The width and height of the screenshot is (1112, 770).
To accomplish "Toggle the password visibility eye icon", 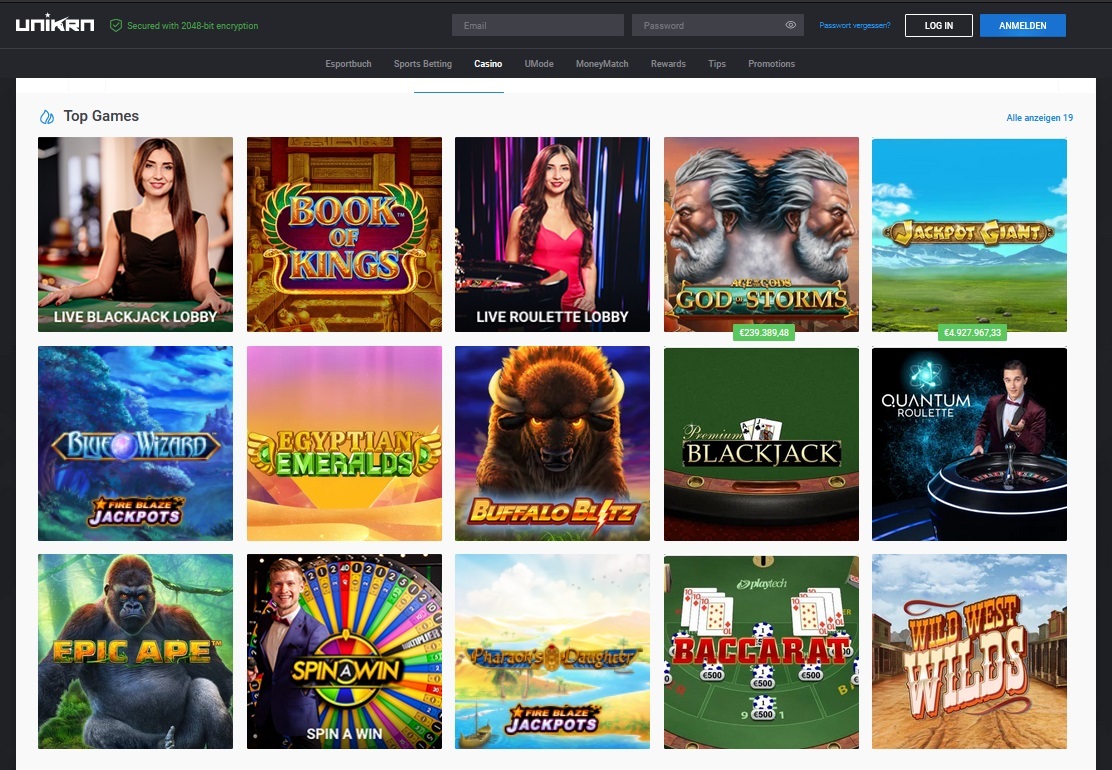I will click(790, 24).
